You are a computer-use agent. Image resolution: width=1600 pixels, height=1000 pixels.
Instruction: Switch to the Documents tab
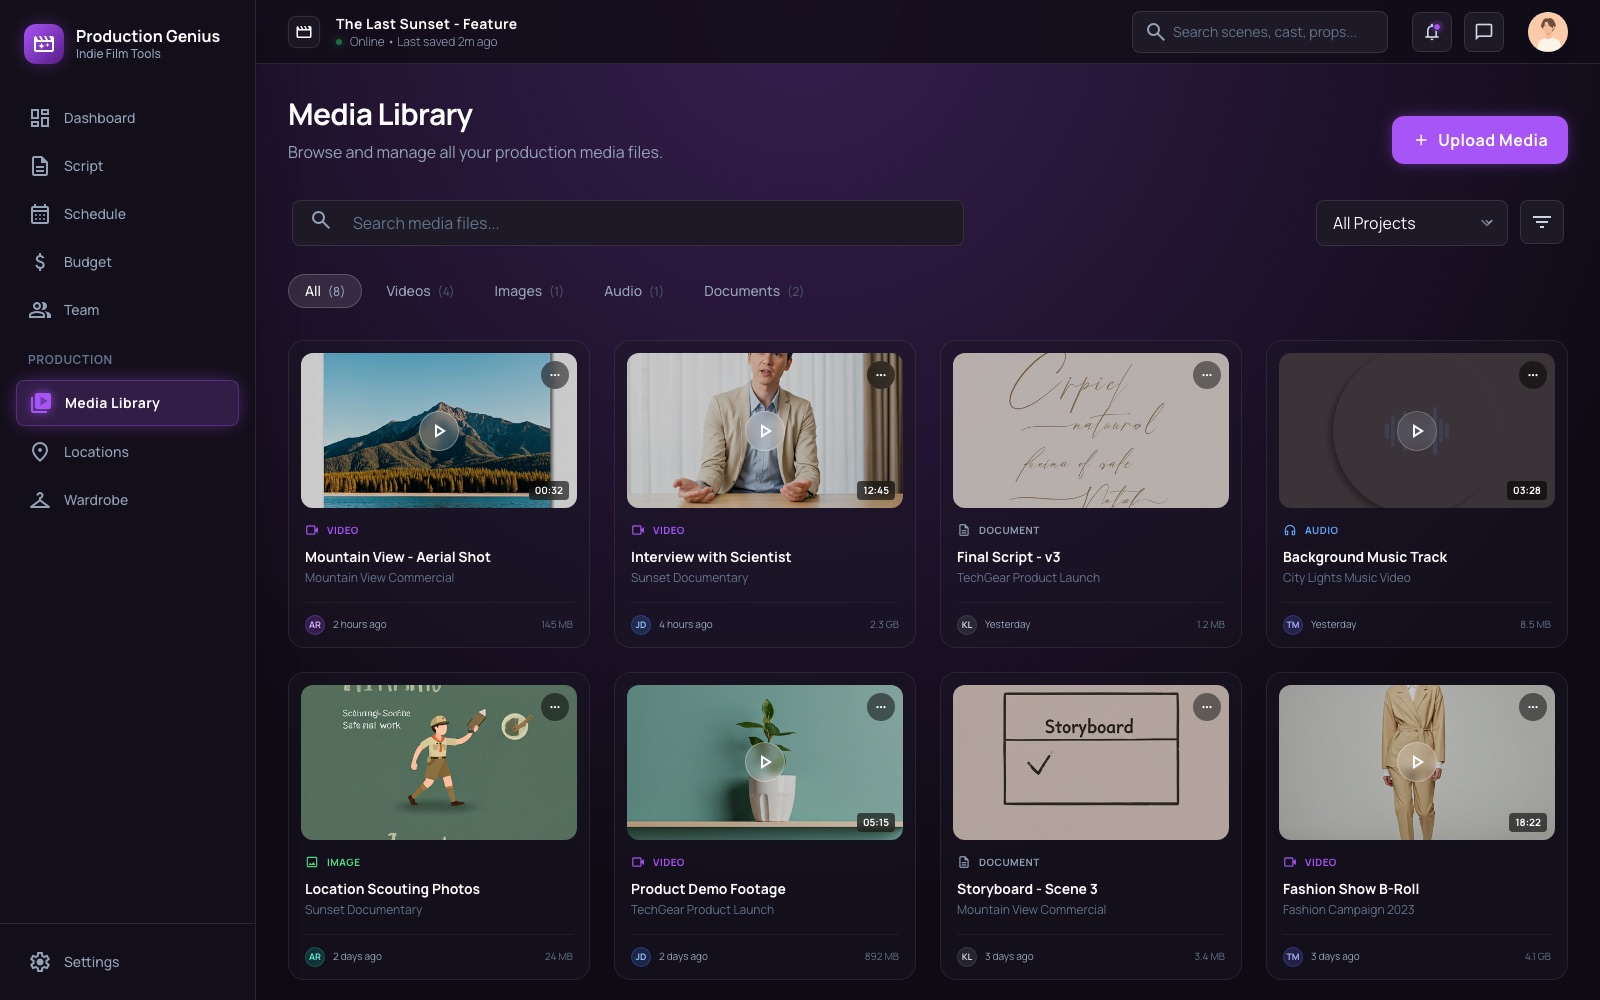754,291
